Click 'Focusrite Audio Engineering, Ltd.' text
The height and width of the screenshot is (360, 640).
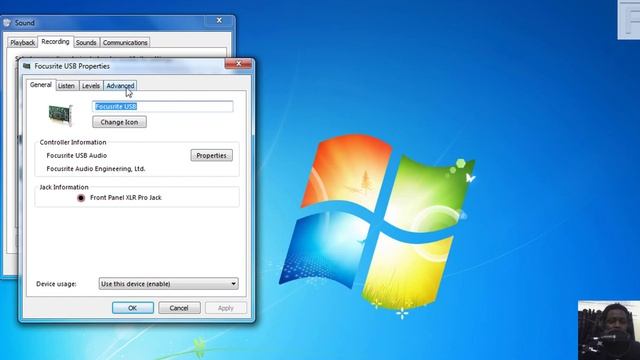click(96, 169)
